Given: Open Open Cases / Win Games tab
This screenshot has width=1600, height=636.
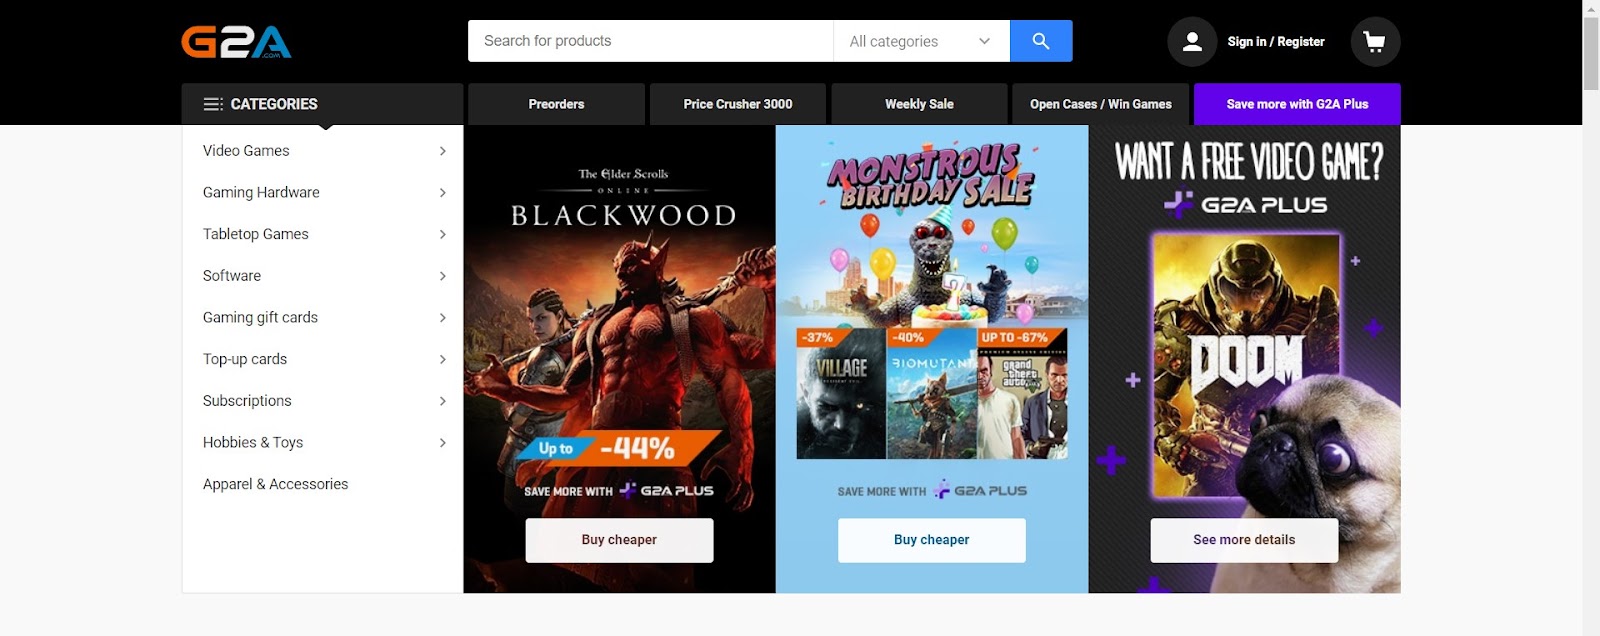Looking at the screenshot, I should pos(1101,104).
